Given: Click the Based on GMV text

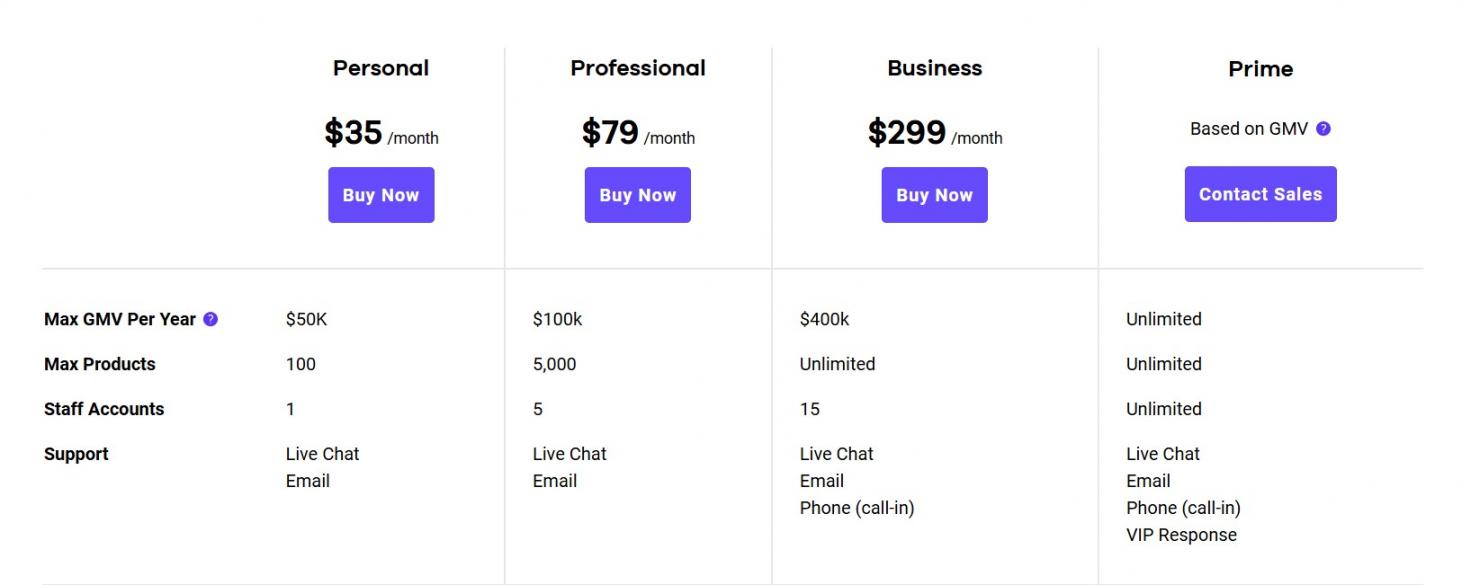Looking at the screenshot, I should [x=1248, y=129].
